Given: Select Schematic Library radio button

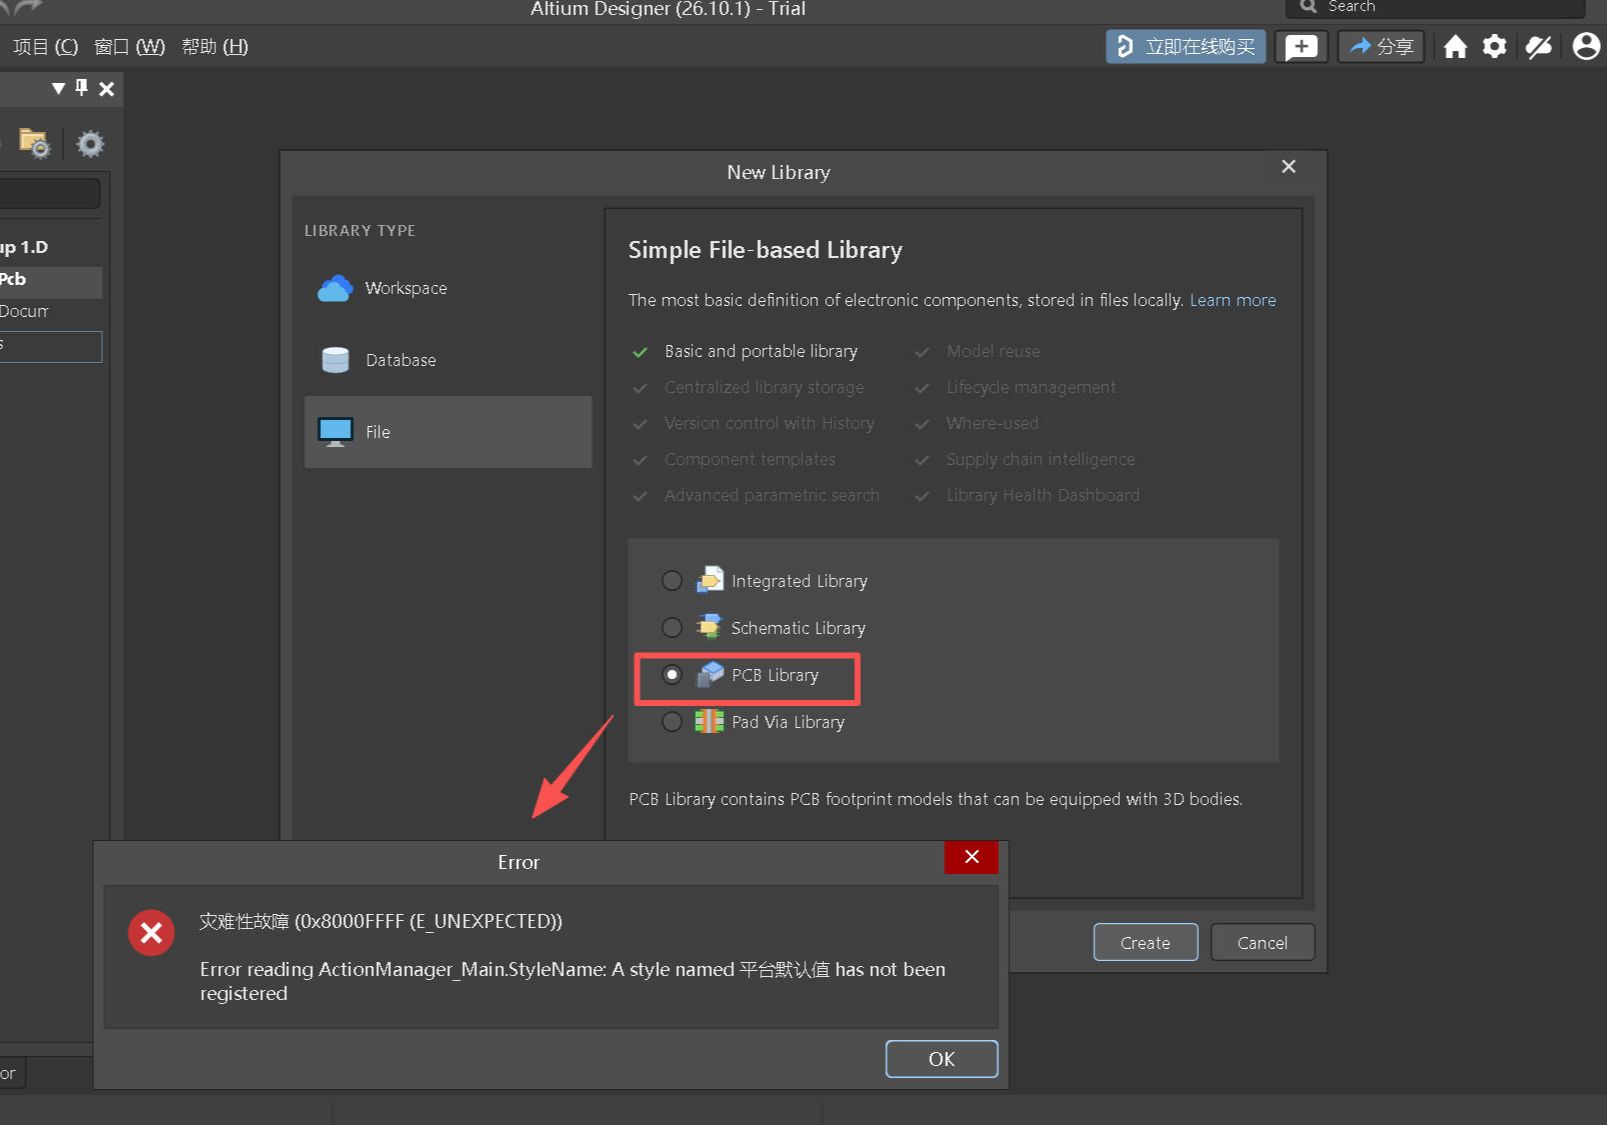Looking at the screenshot, I should click(x=672, y=628).
